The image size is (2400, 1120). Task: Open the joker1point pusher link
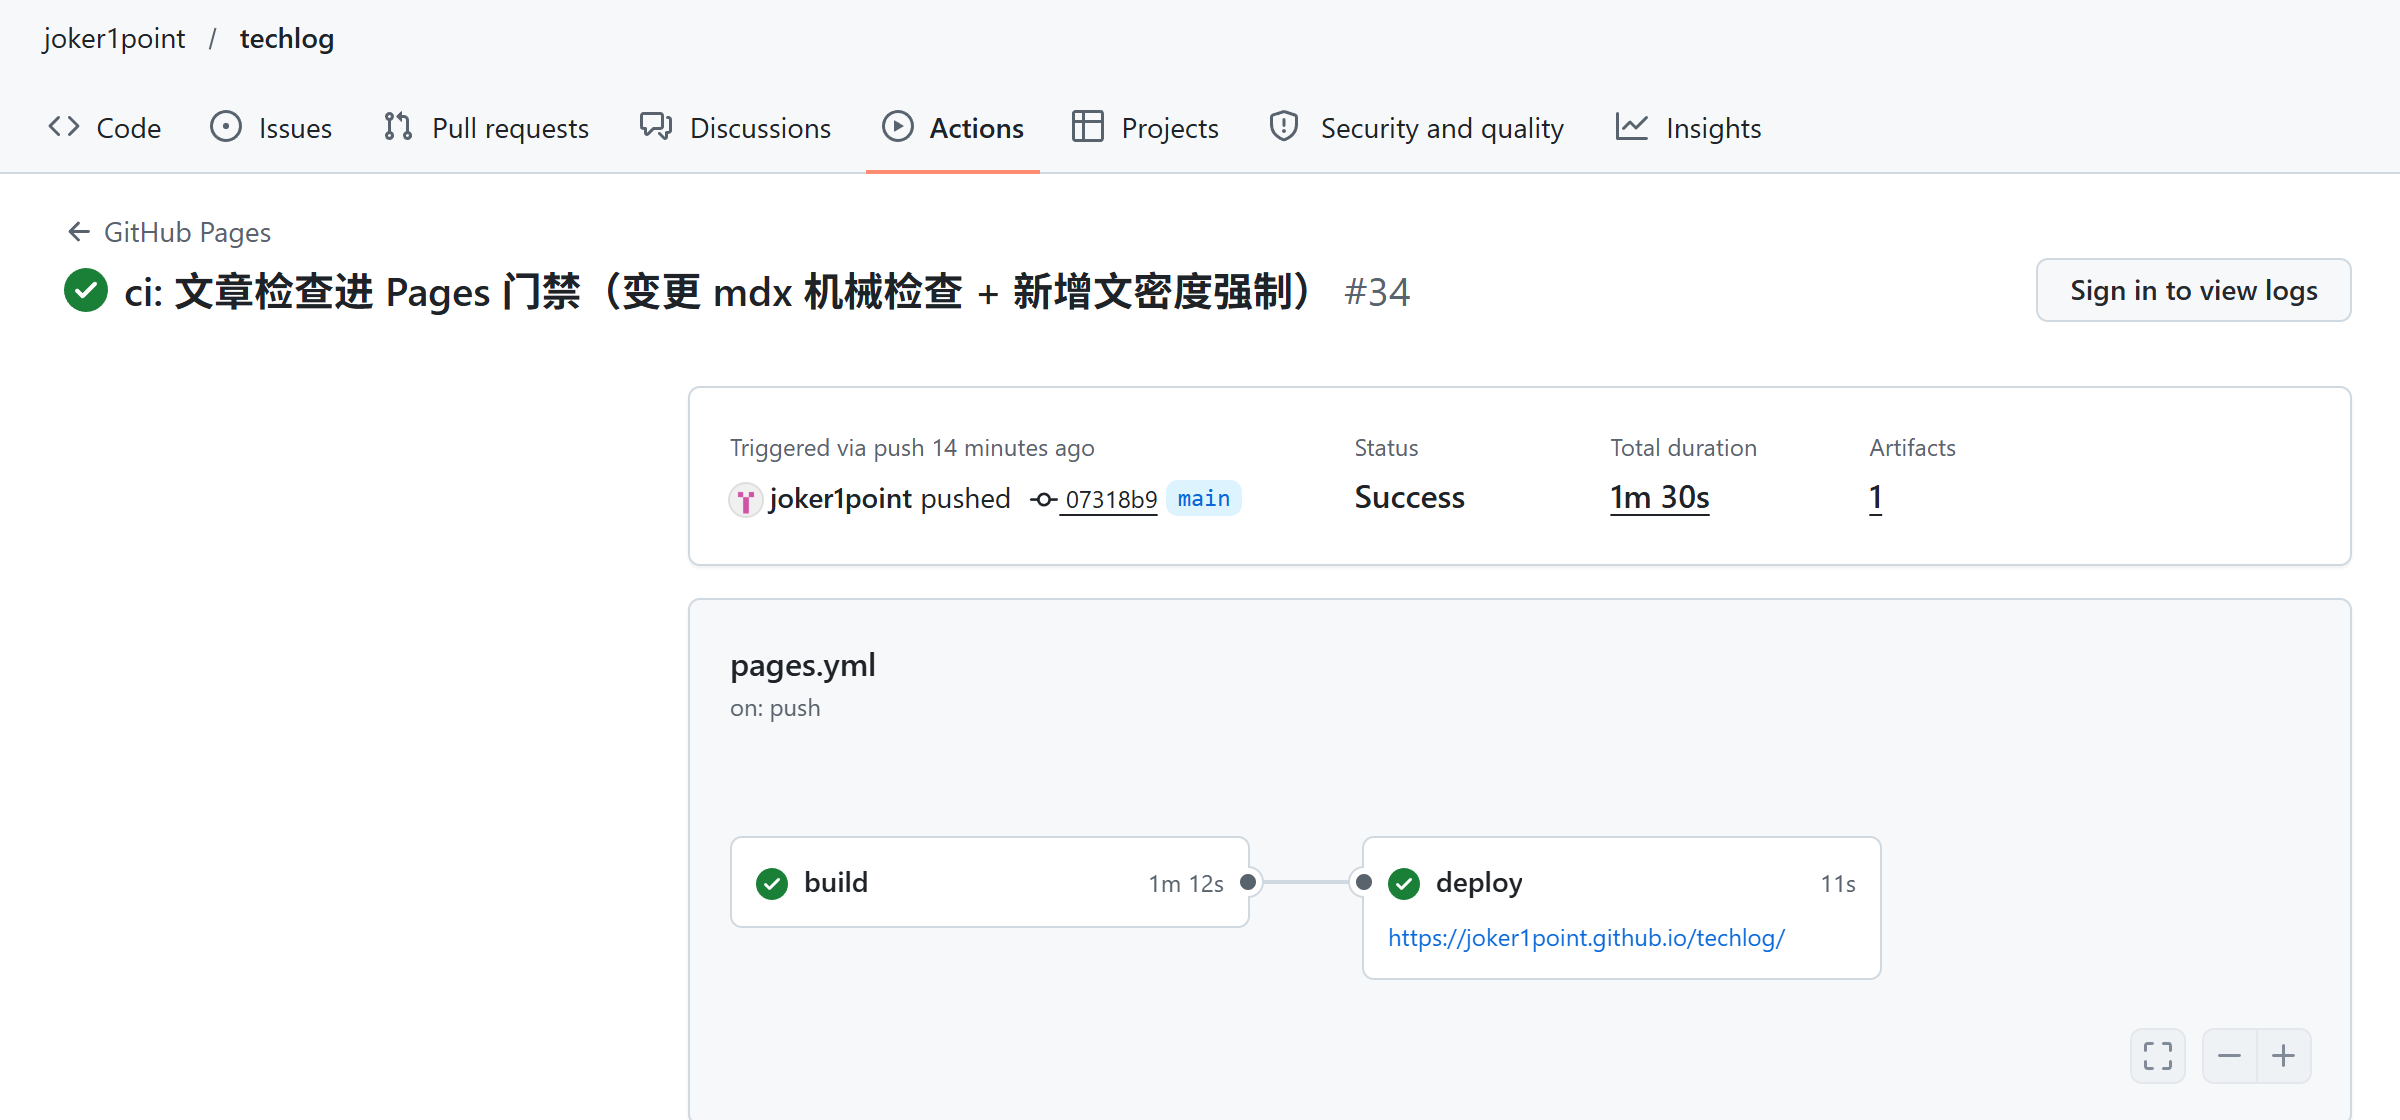click(x=840, y=498)
